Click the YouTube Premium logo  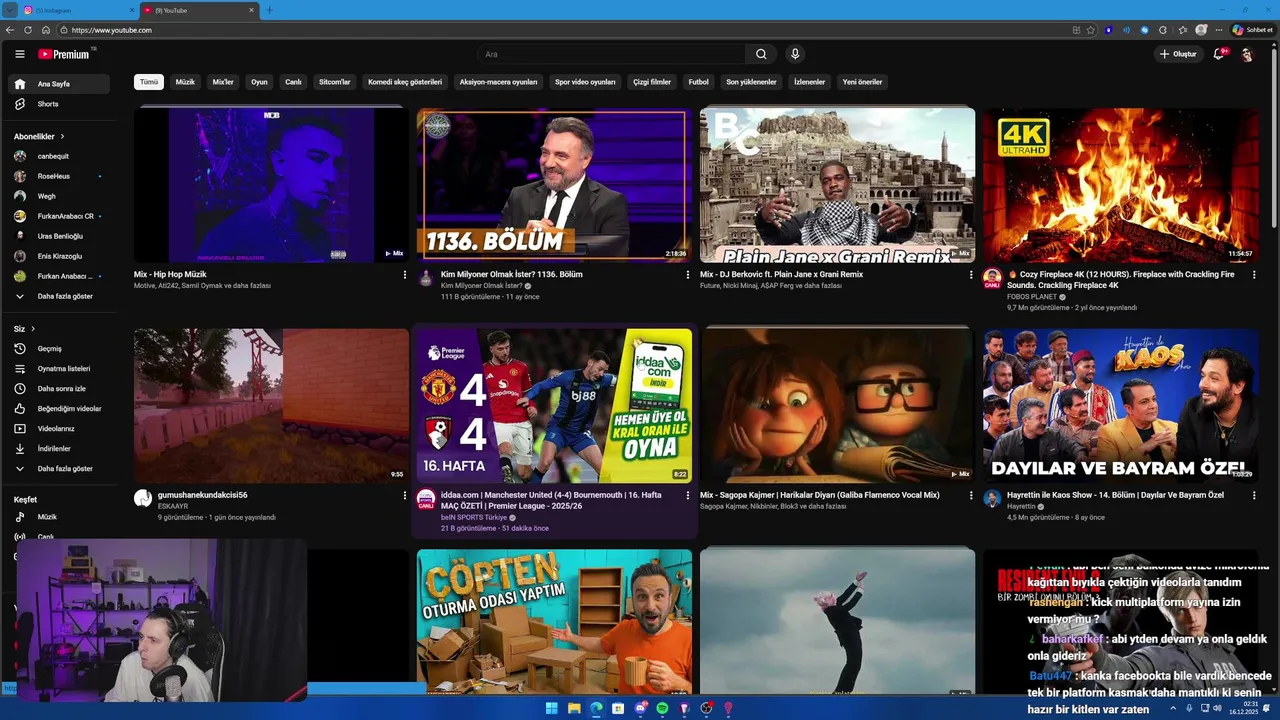coord(65,54)
